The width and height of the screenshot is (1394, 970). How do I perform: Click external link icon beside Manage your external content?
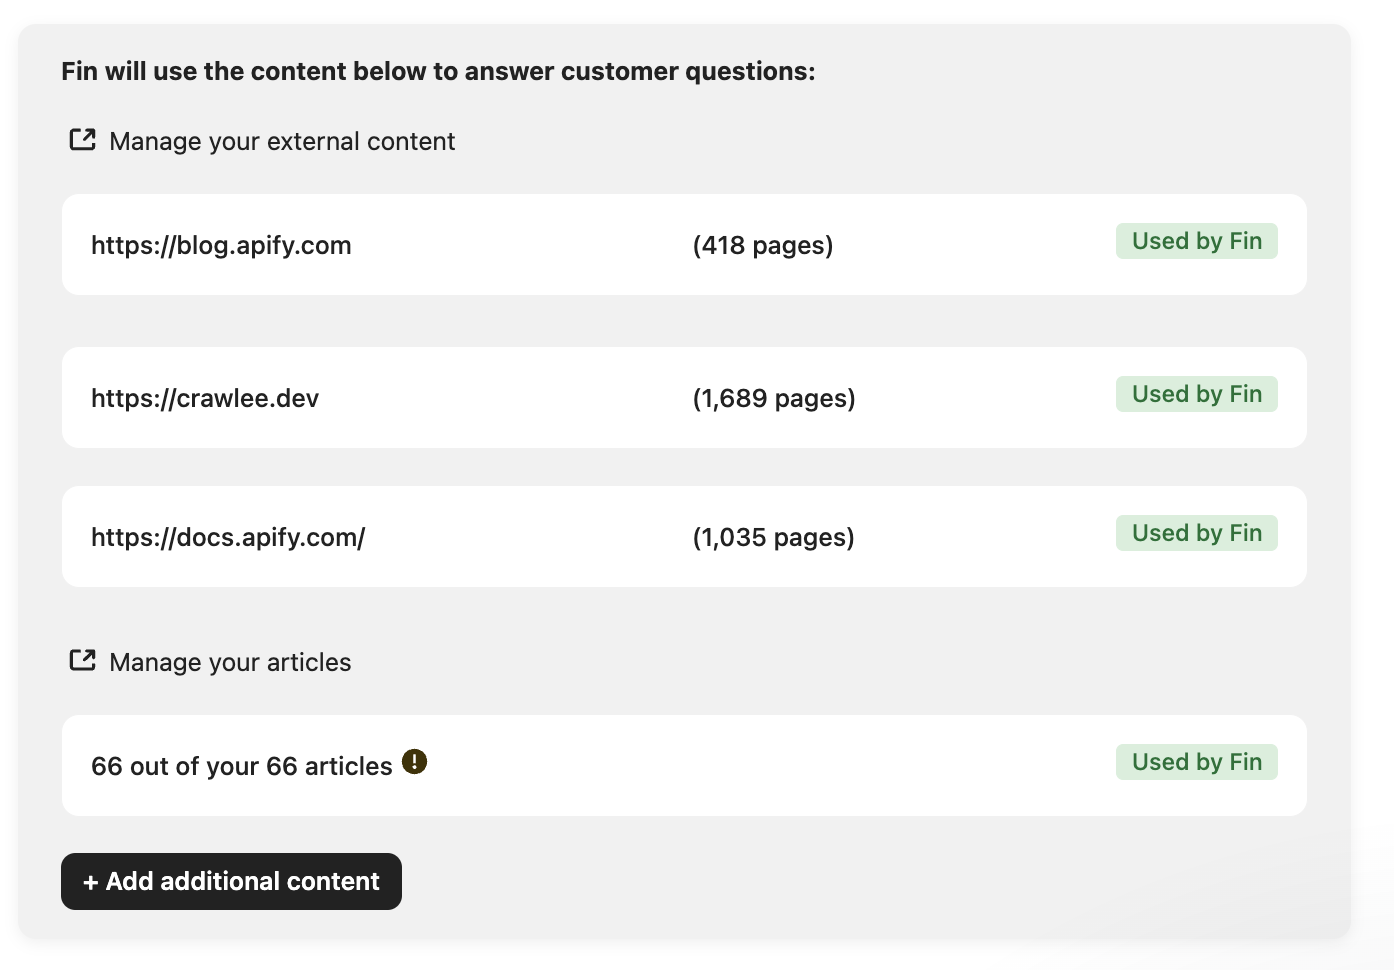[82, 140]
